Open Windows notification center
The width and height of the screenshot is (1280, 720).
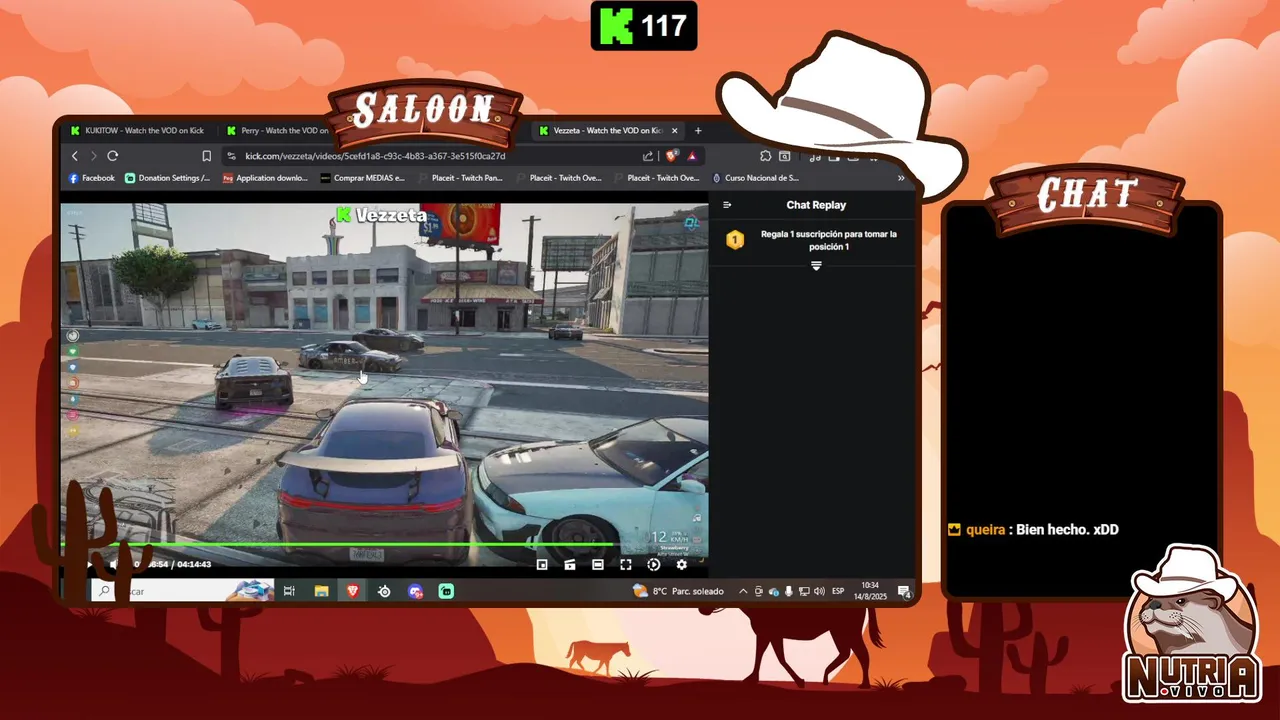click(x=904, y=592)
